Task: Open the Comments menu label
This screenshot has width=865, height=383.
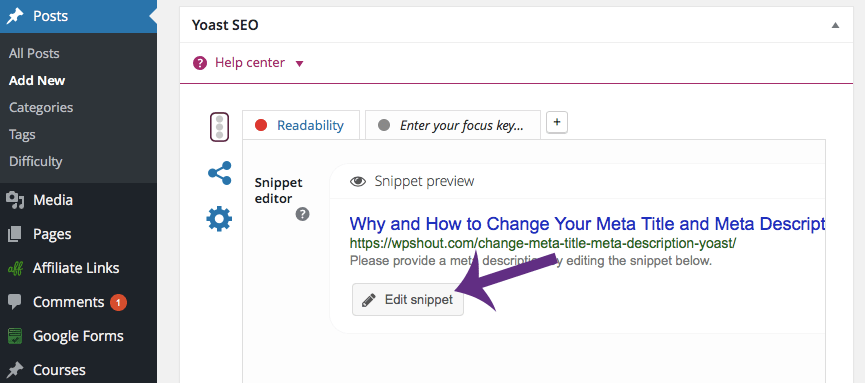Action: [68, 302]
